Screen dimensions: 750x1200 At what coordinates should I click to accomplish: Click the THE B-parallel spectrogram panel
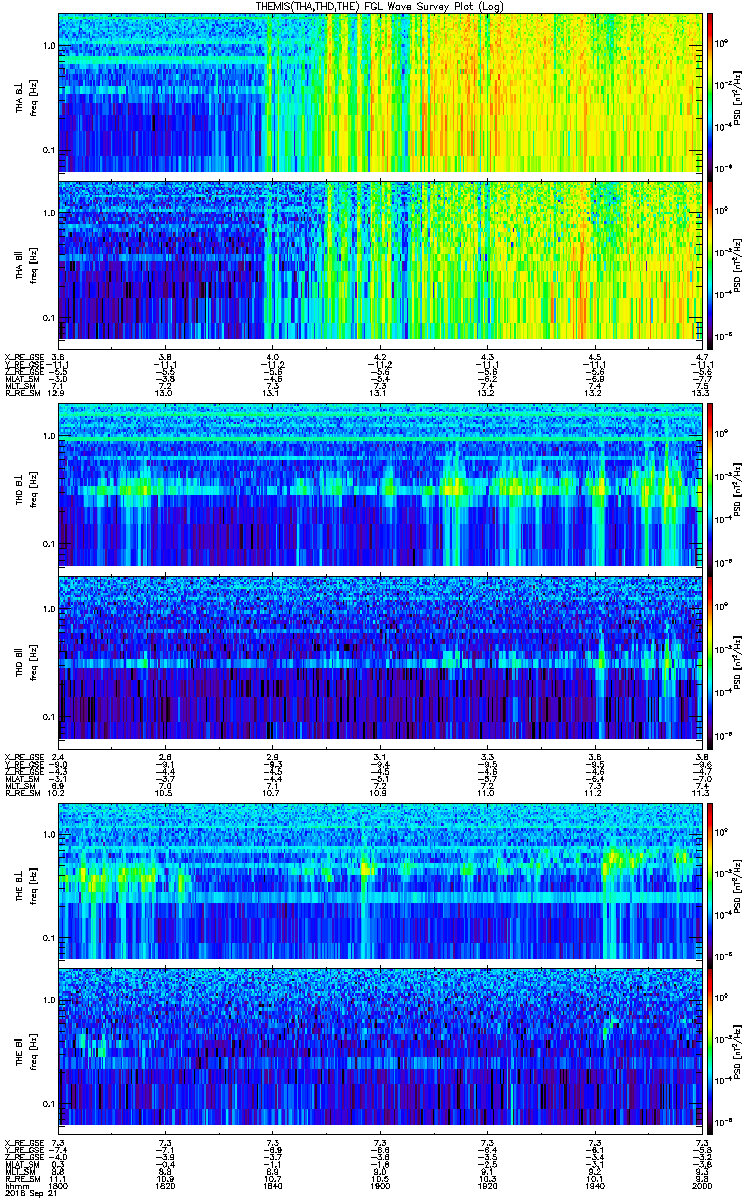tap(380, 1050)
